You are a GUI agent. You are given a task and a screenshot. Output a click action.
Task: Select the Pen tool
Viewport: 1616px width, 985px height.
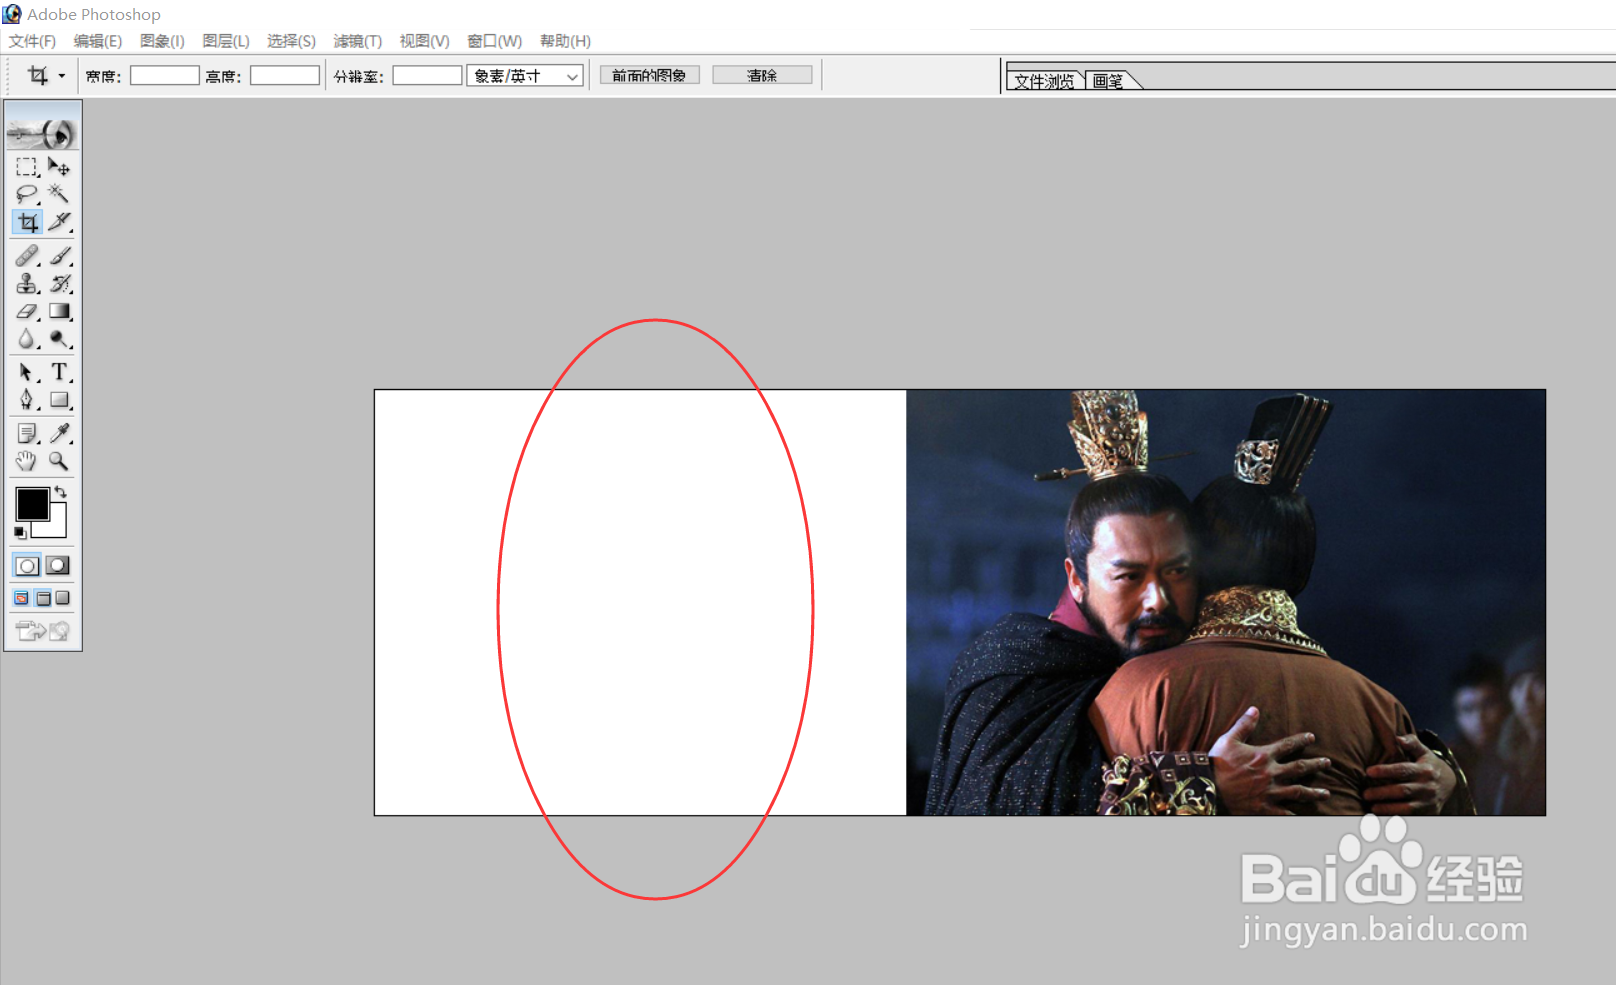[27, 400]
